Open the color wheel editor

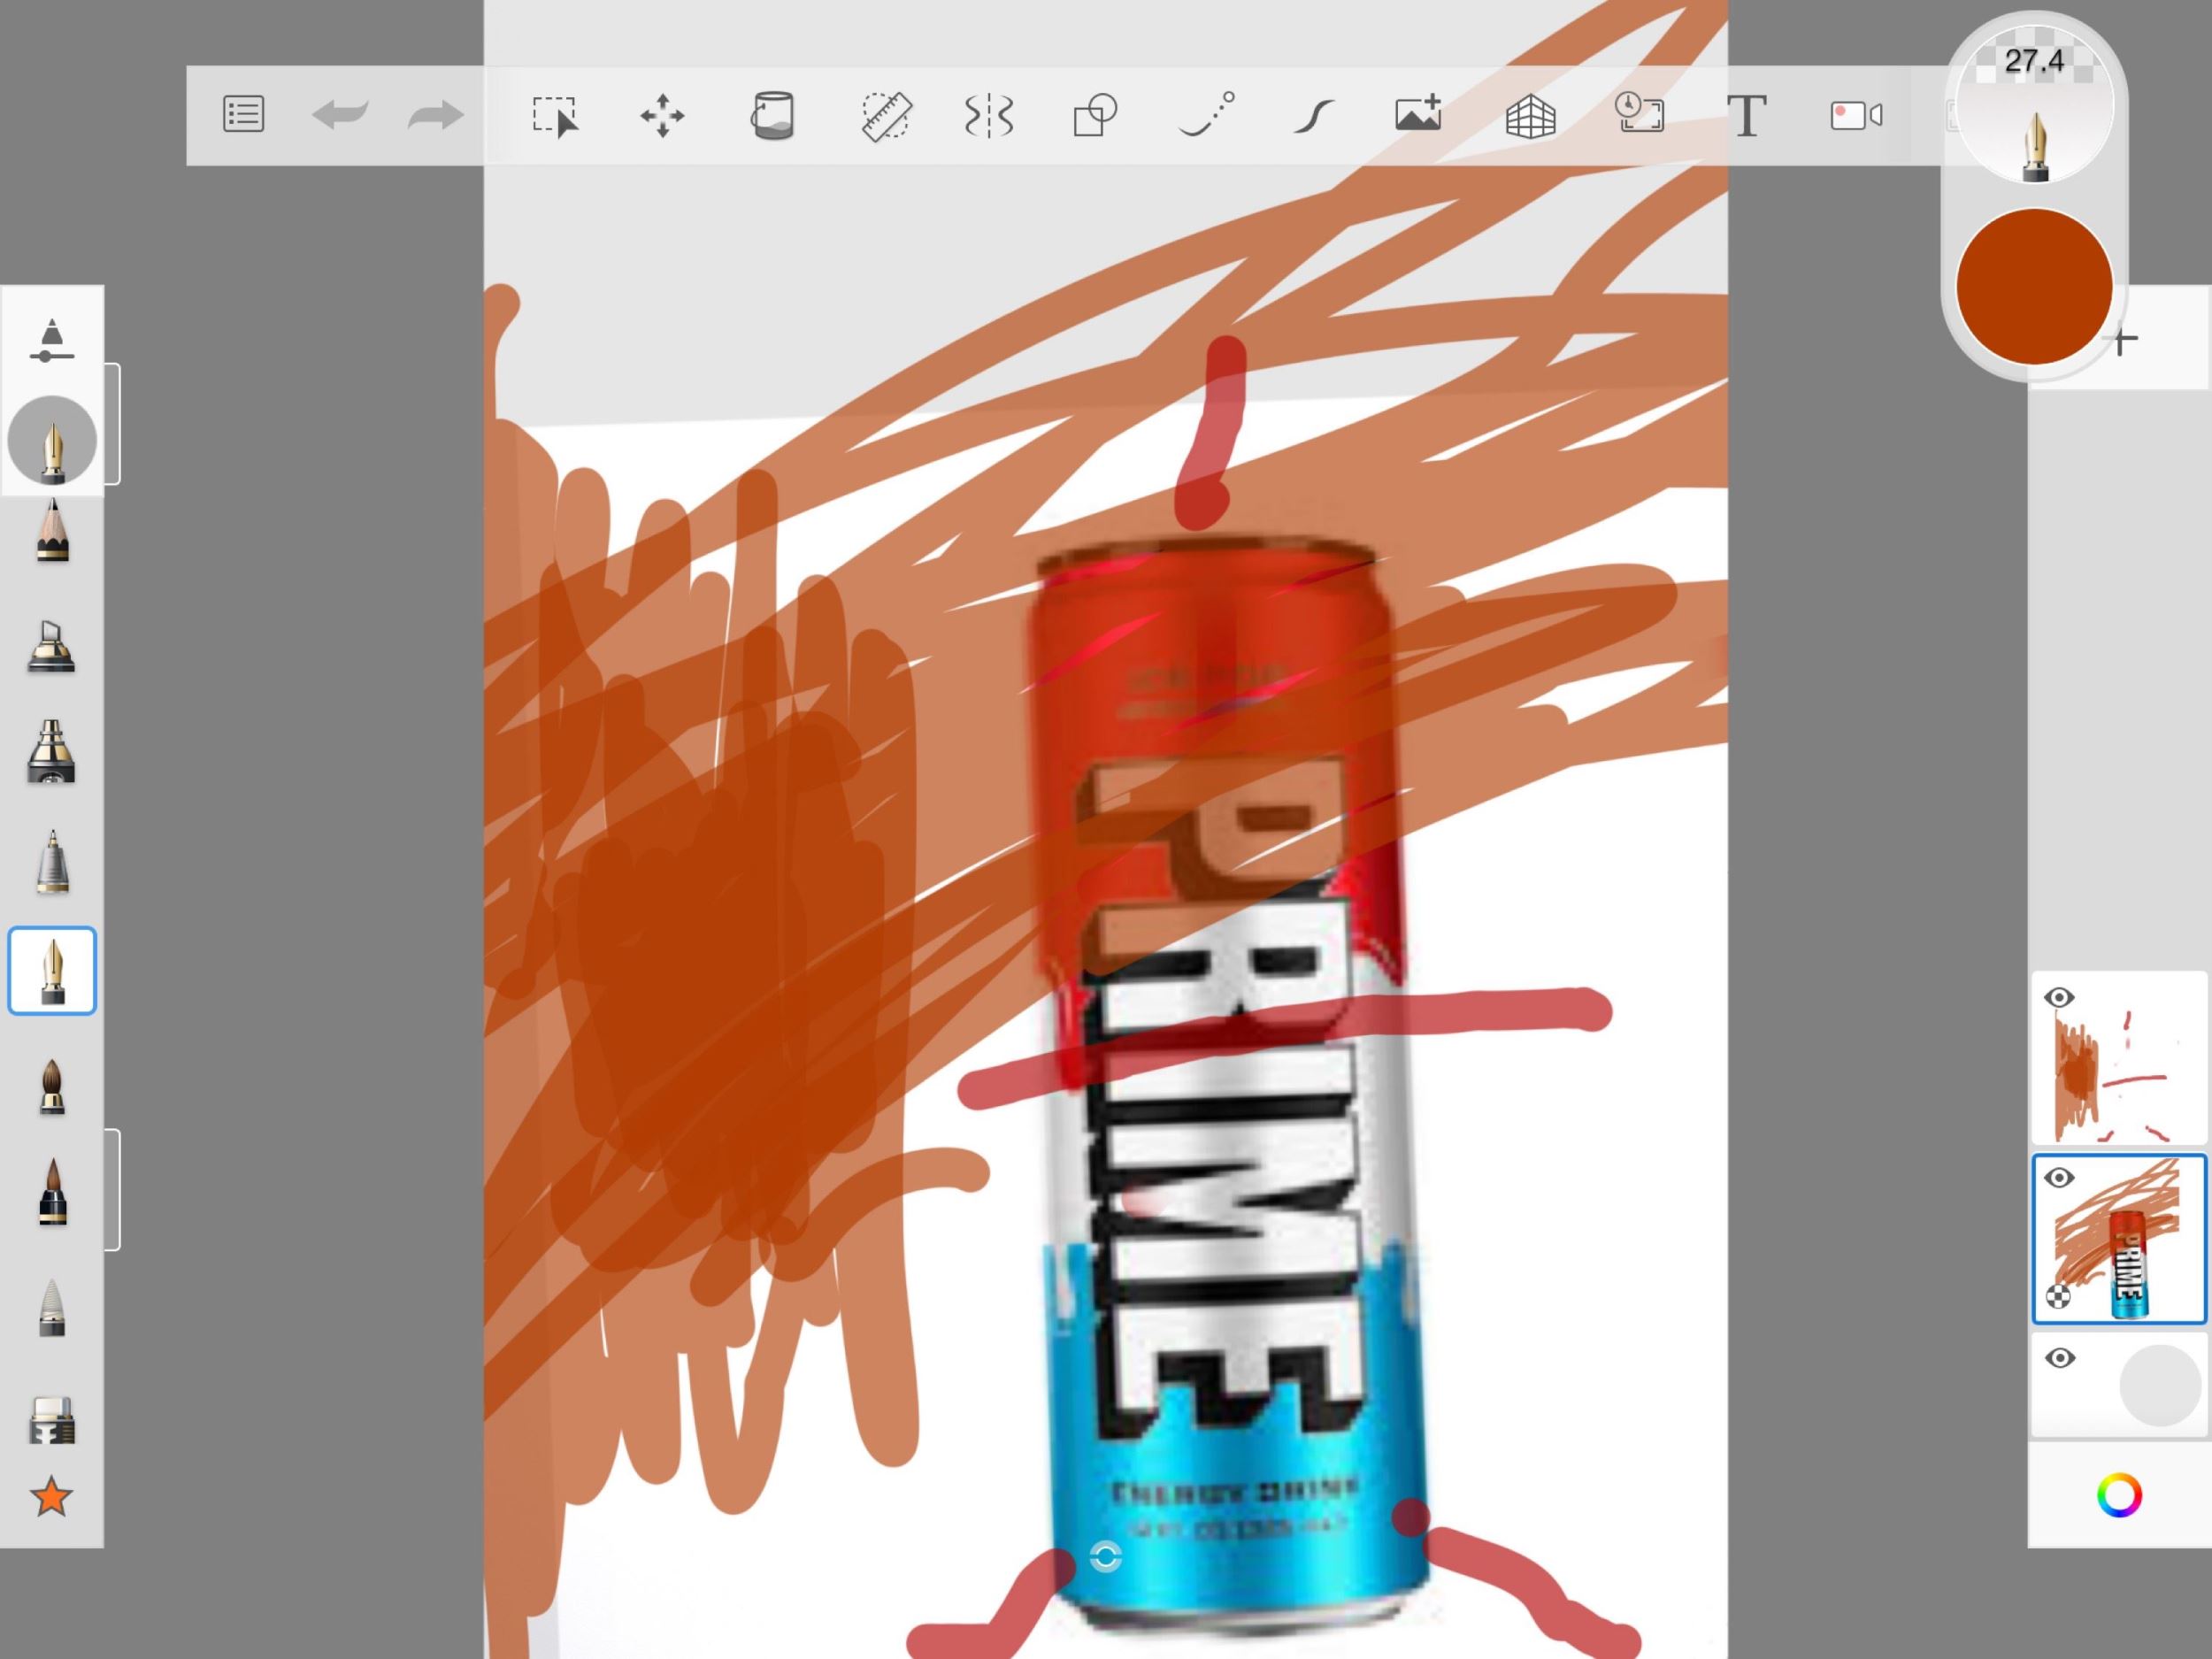(x=2119, y=1496)
